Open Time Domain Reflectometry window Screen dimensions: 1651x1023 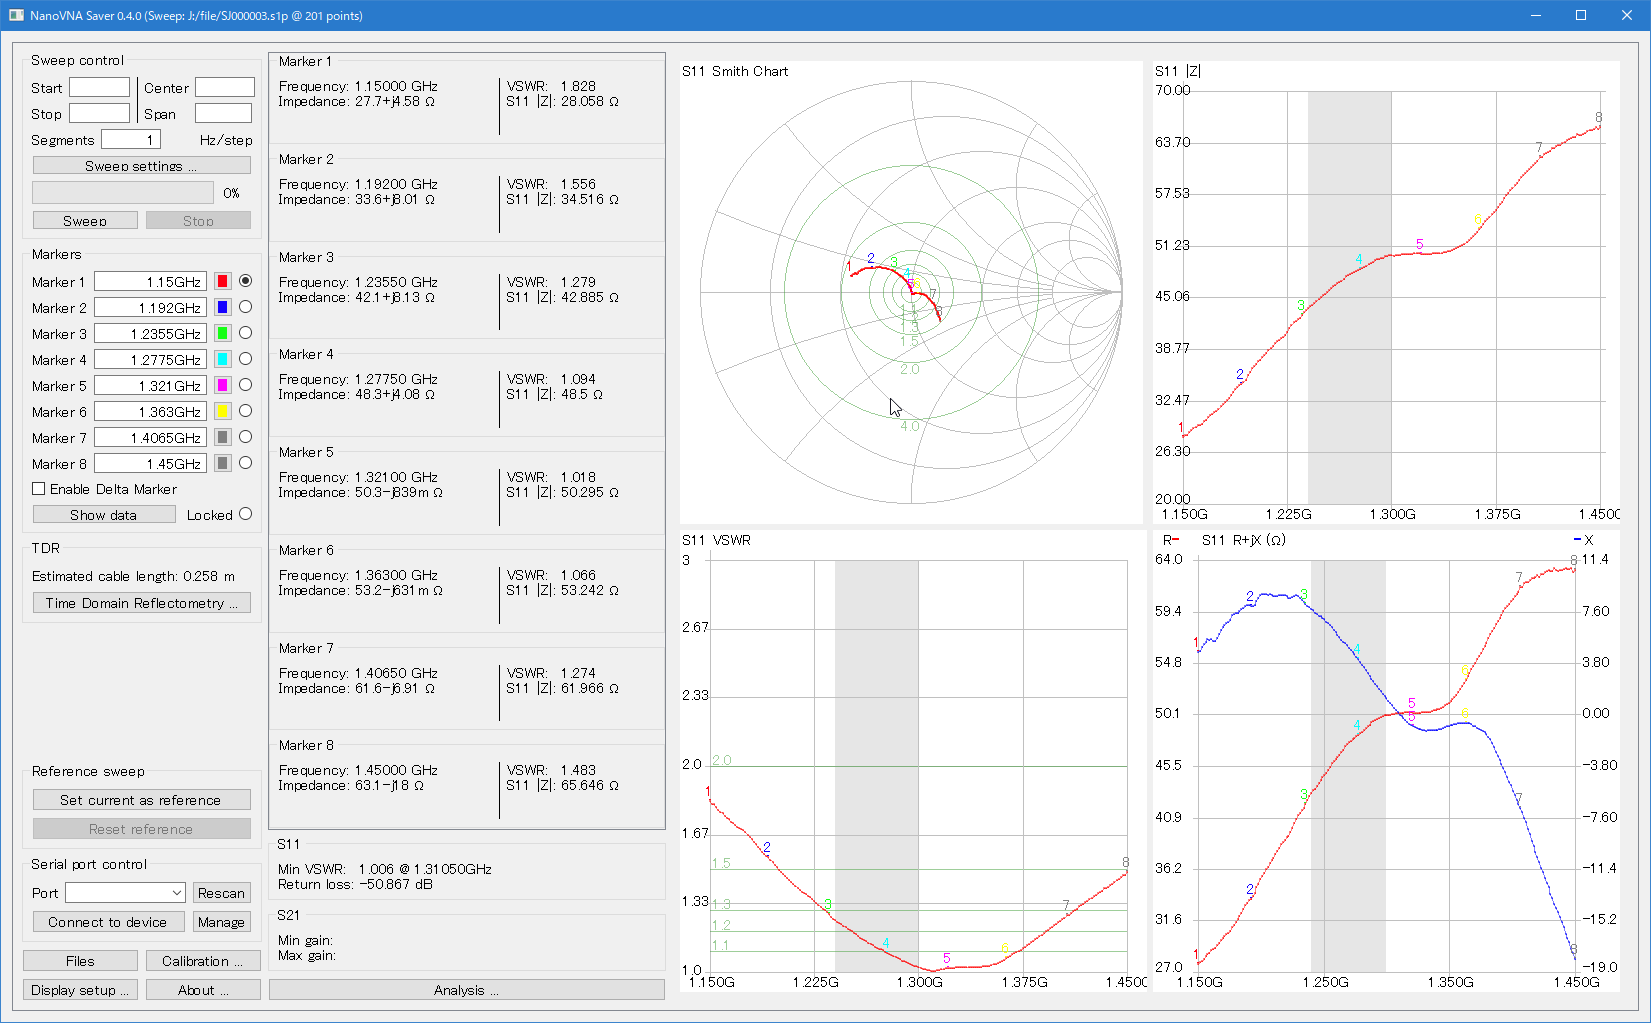point(141,603)
